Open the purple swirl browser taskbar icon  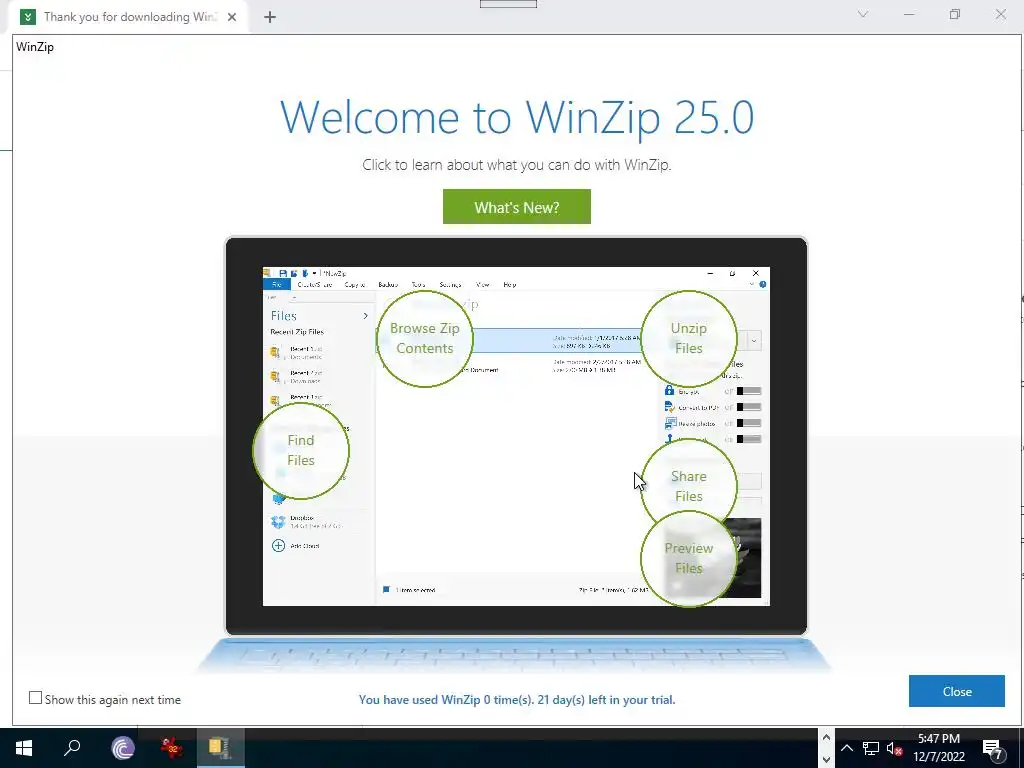(122, 748)
